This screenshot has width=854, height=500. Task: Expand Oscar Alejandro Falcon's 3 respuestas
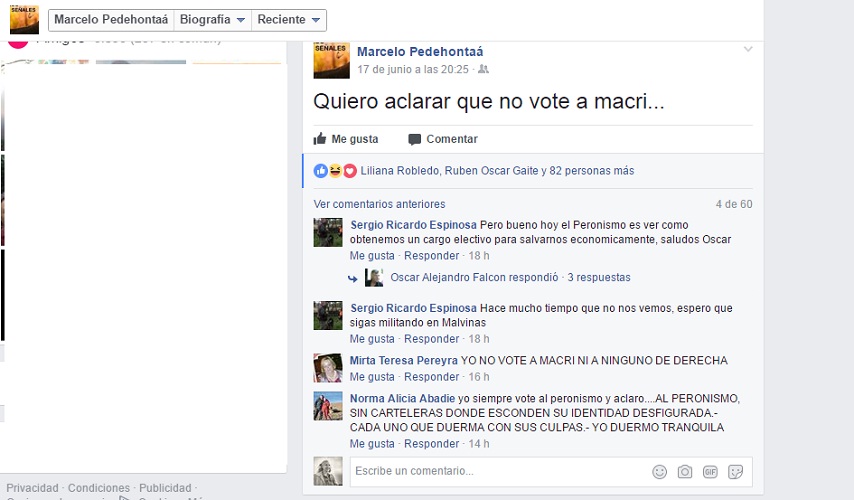[x=599, y=277]
